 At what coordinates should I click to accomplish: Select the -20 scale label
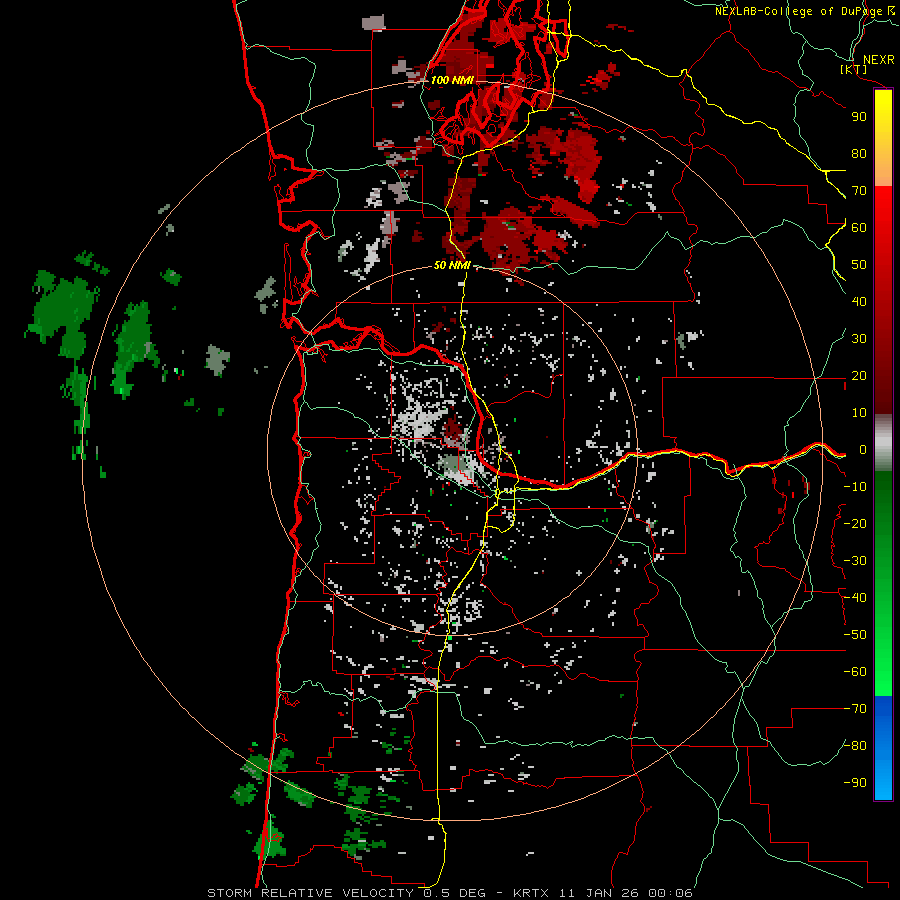pos(855,523)
